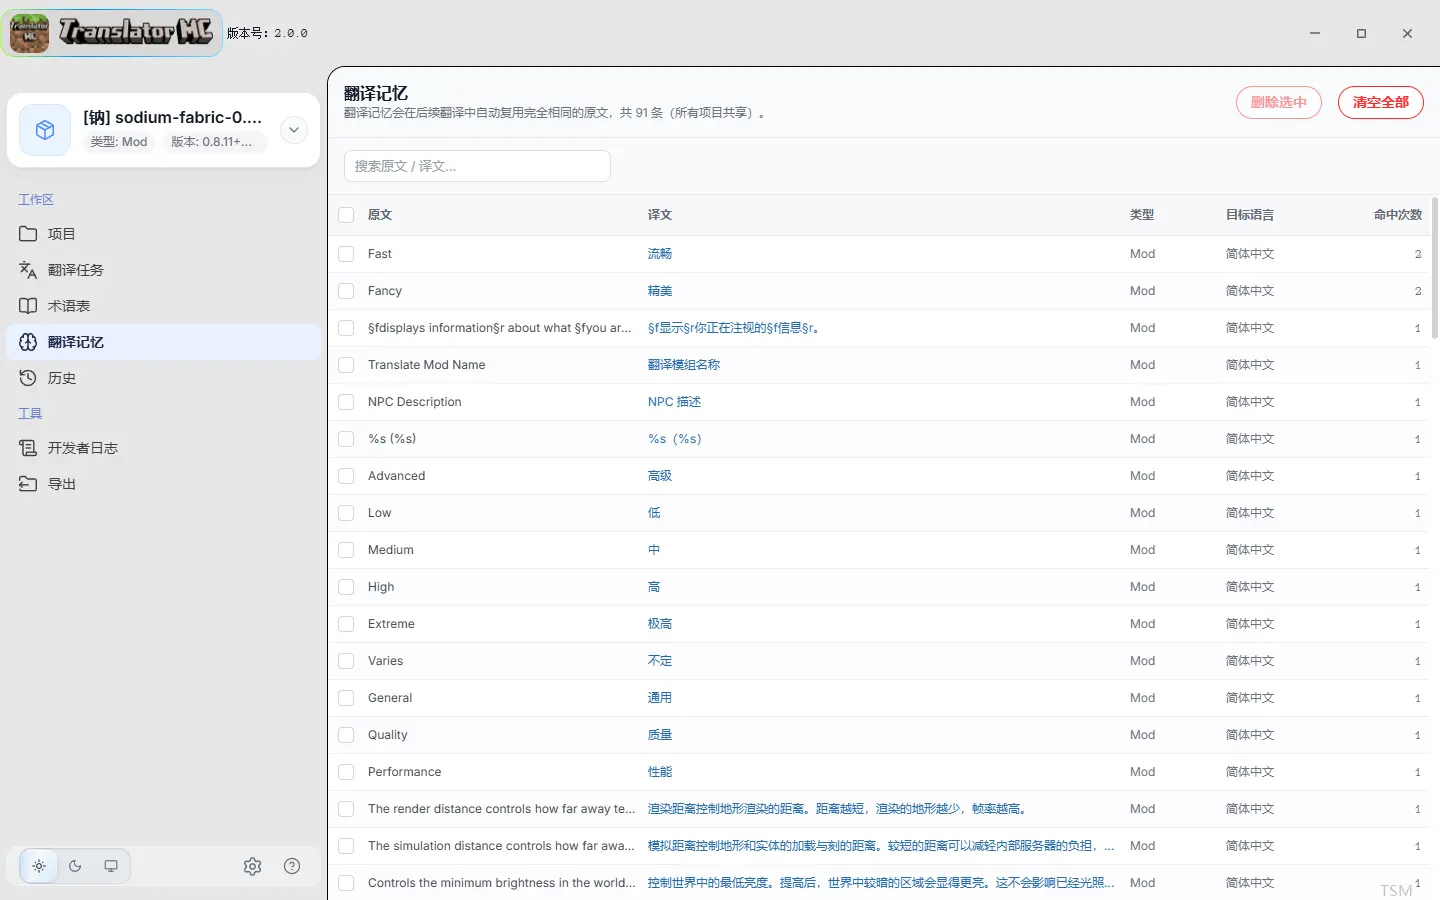1440x900 pixels.
Task: Select the Translate Mod Name row checkbox
Action: coord(346,365)
